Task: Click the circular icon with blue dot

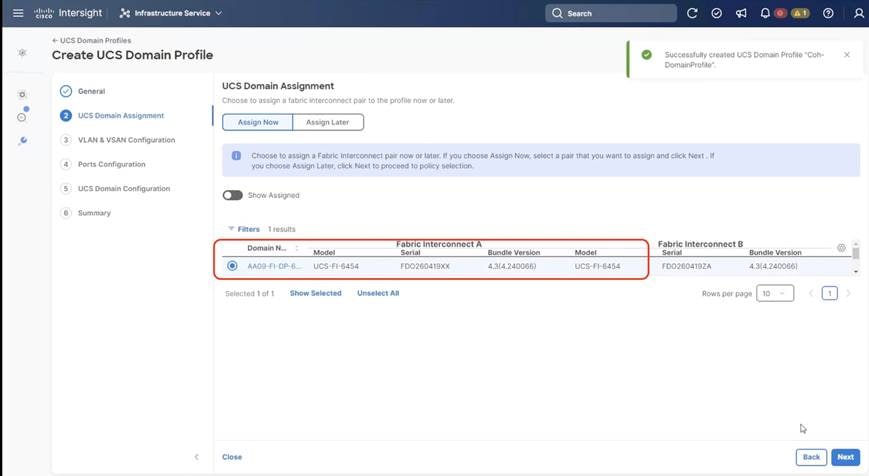Action: click(x=22, y=115)
